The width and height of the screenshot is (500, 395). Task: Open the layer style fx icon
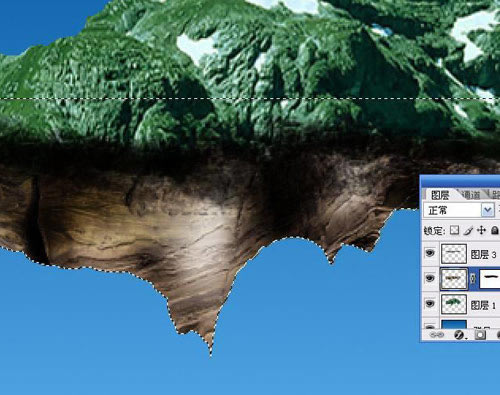(459, 335)
